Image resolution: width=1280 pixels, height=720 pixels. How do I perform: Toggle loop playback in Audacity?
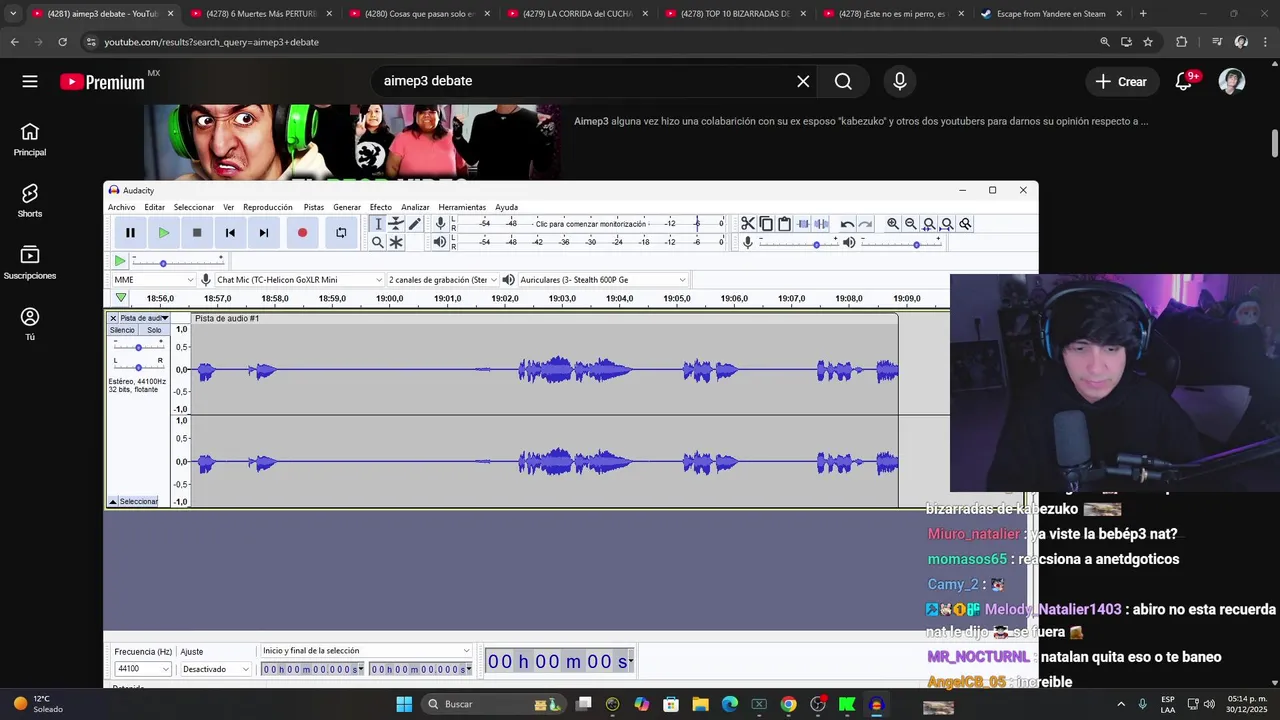point(341,233)
